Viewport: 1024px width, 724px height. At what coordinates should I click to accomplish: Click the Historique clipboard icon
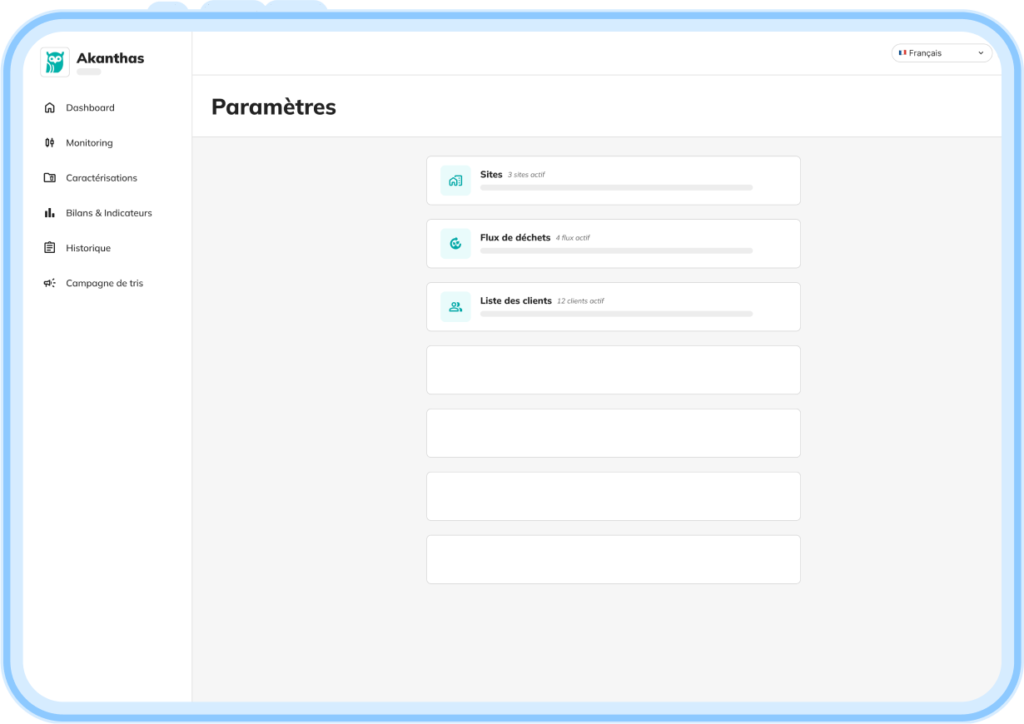click(x=50, y=248)
